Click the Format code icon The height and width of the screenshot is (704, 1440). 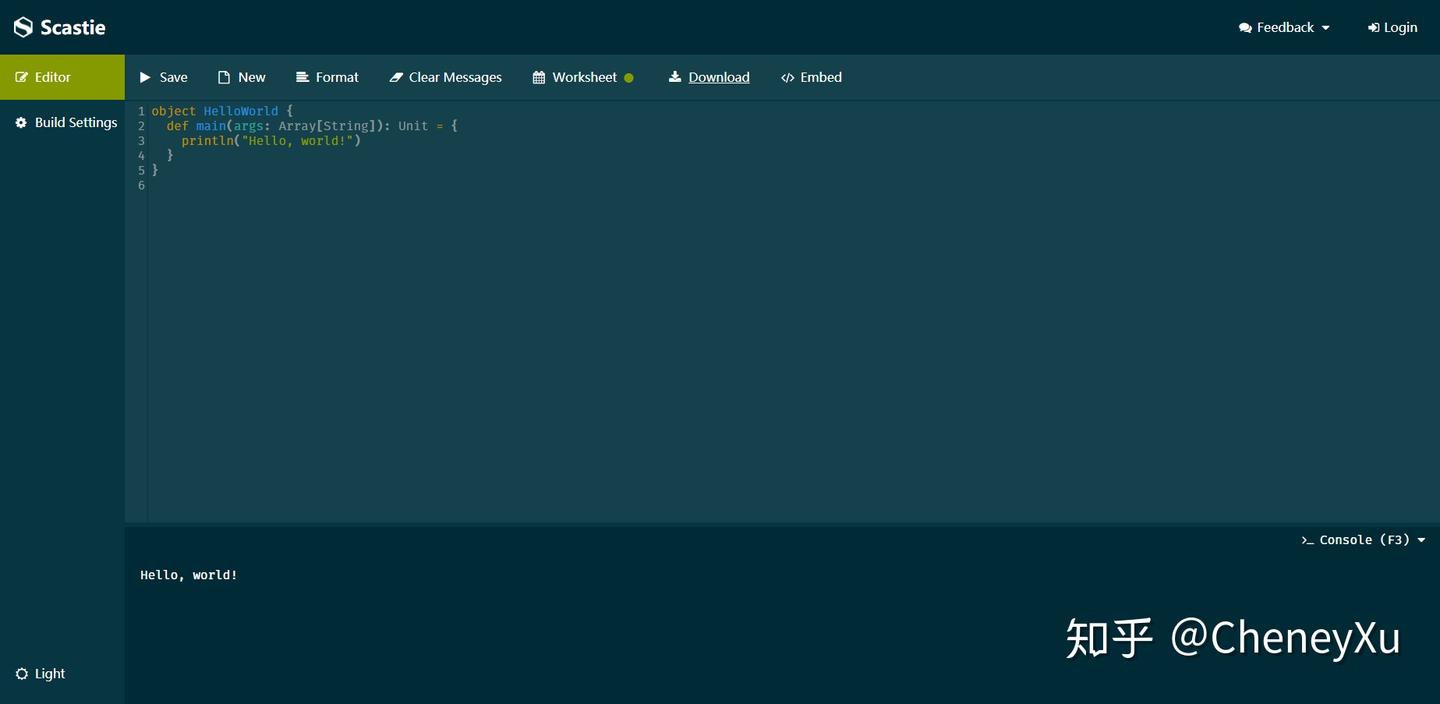pyautogui.click(x=301, y=77)
